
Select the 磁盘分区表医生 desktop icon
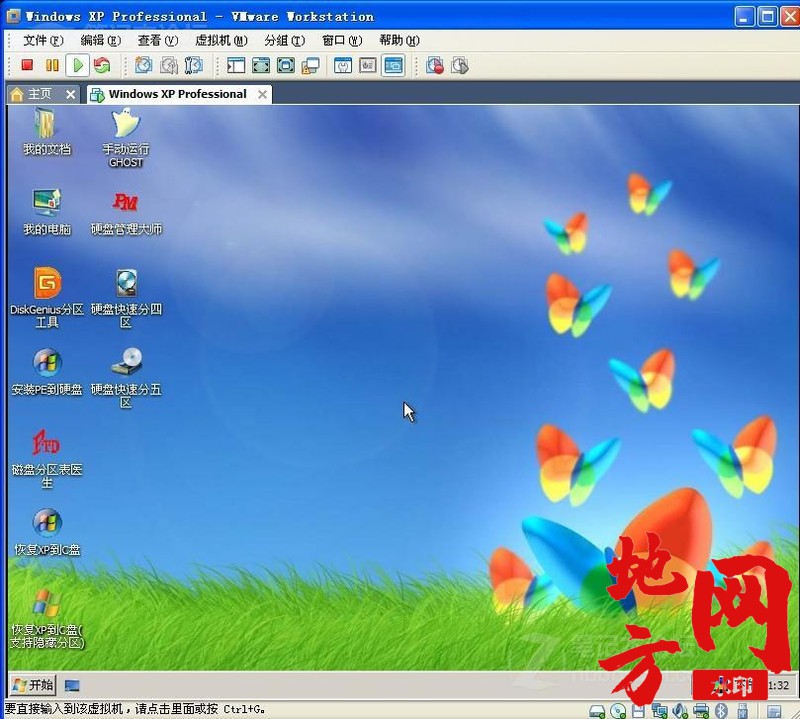click(x=46, y=458)
